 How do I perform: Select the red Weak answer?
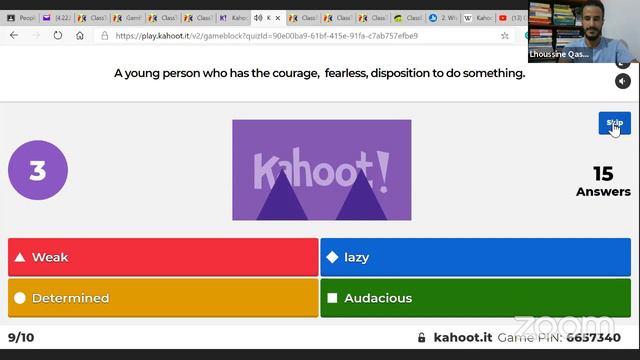[163, 257]
